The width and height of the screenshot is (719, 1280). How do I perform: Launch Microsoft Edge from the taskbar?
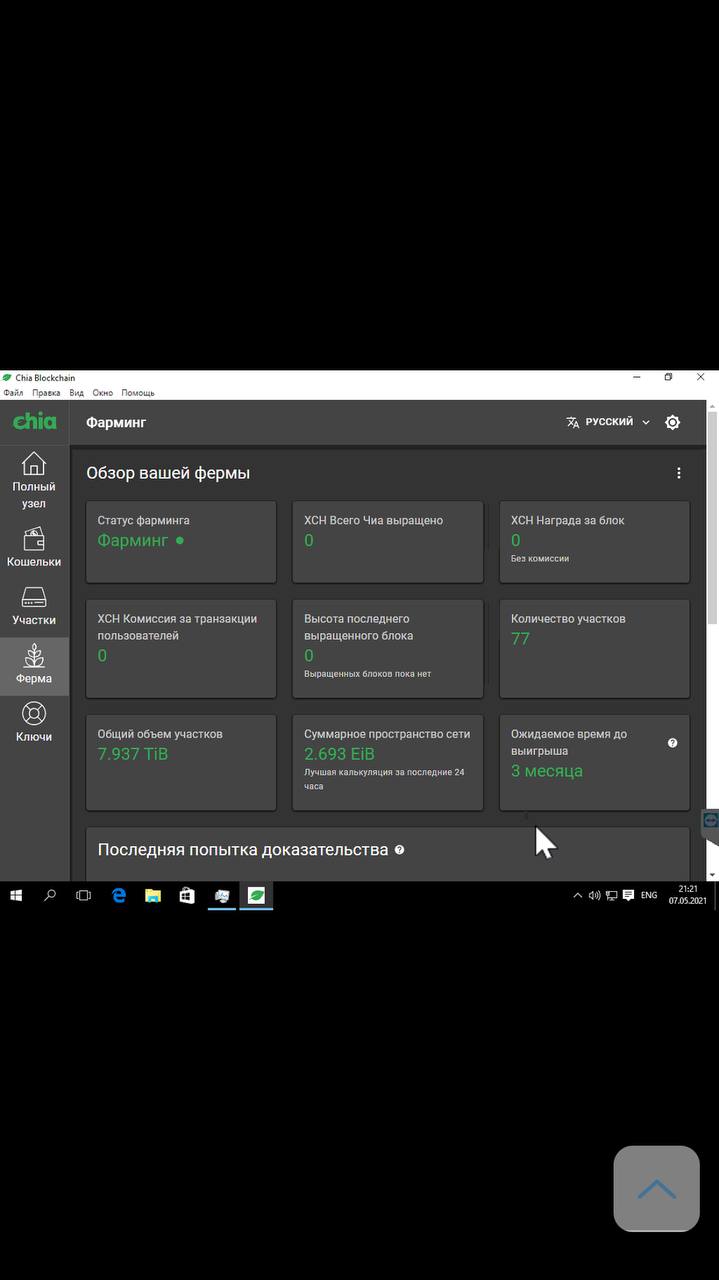[x=118, y=896]
